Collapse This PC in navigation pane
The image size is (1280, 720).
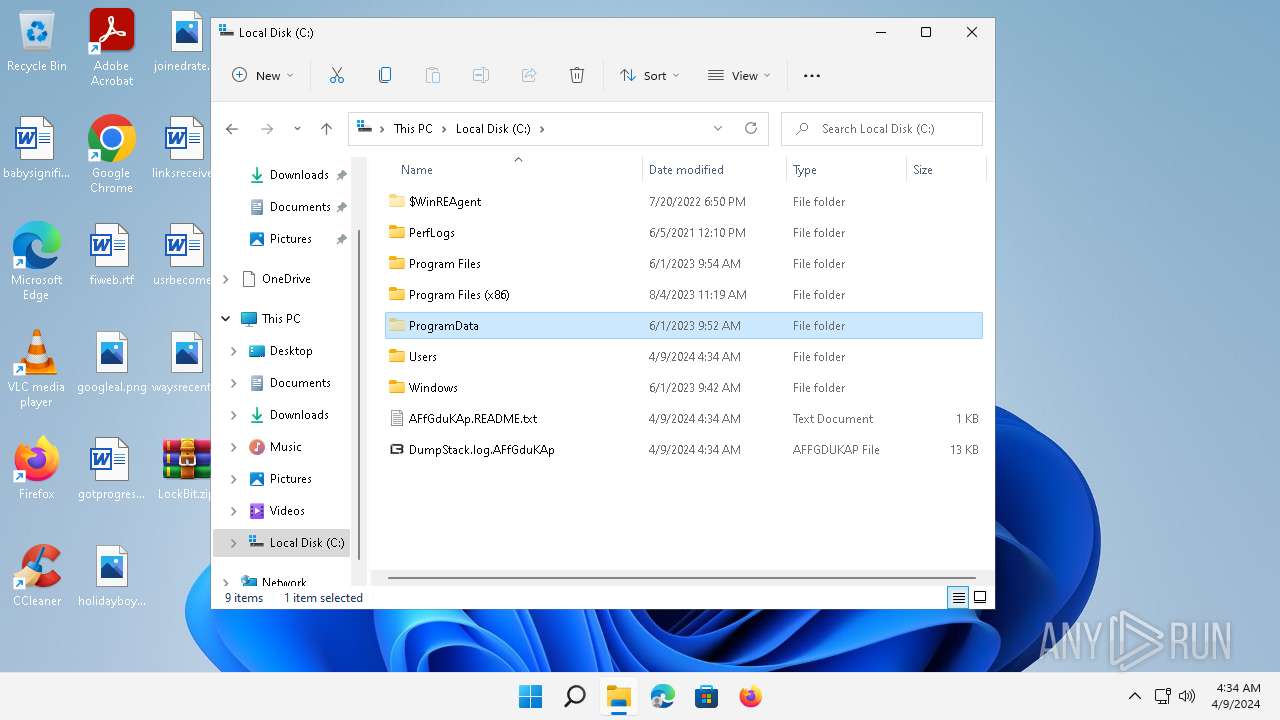225,319
